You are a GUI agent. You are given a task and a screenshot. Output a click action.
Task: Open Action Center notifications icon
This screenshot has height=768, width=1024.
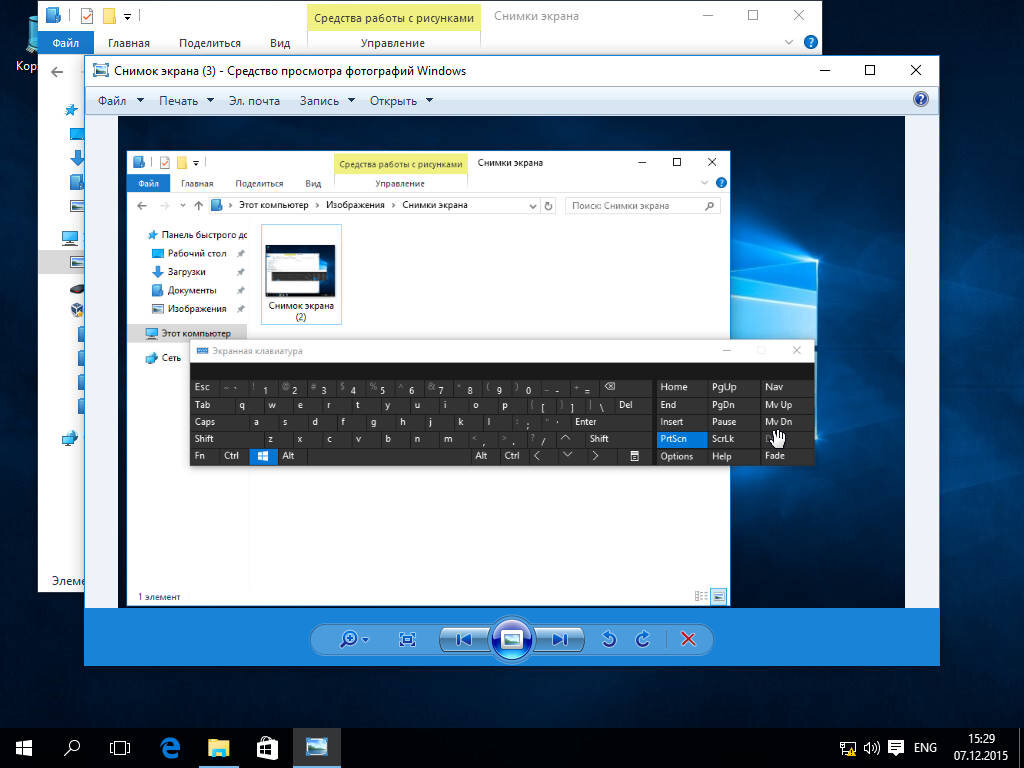point(896,748)
